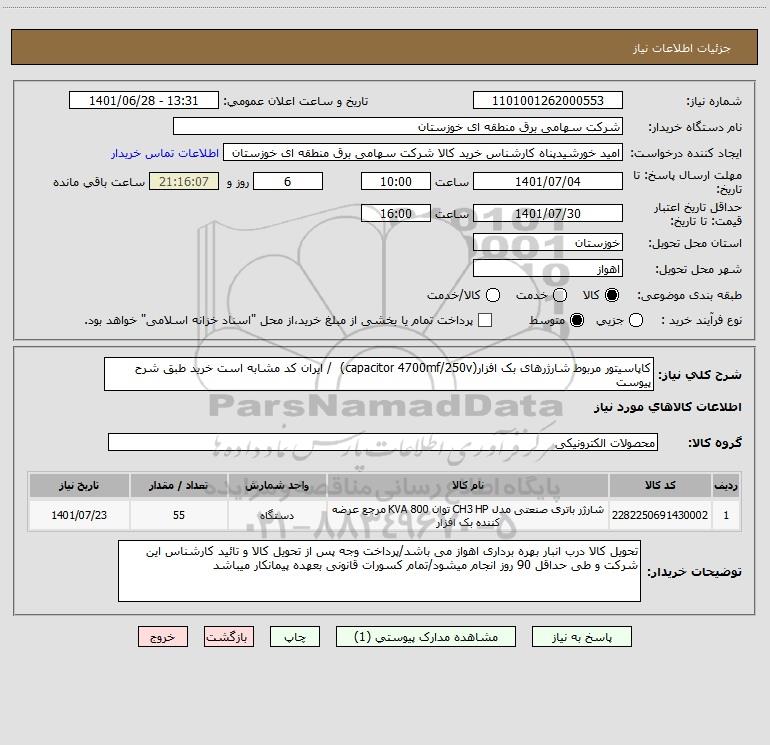Click the چاپ print button
The width and height of the screenshot is (770, 745).
click(x=295, y=637)
